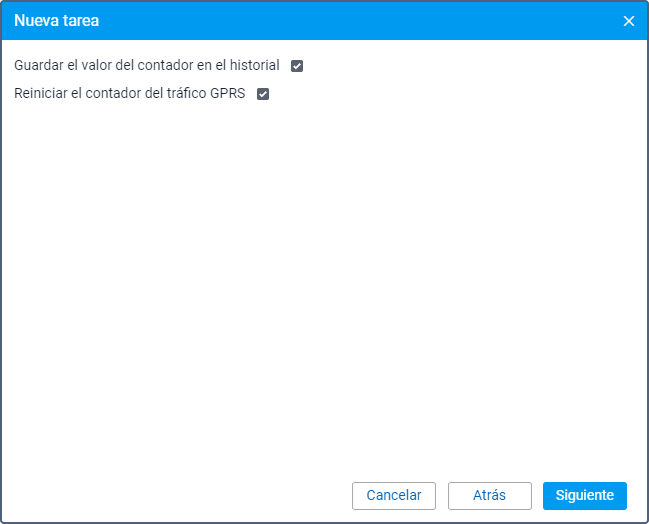This screenshot has height=524, width=649.
Task: Disable saving counter value in history
Action: [297, 66]
